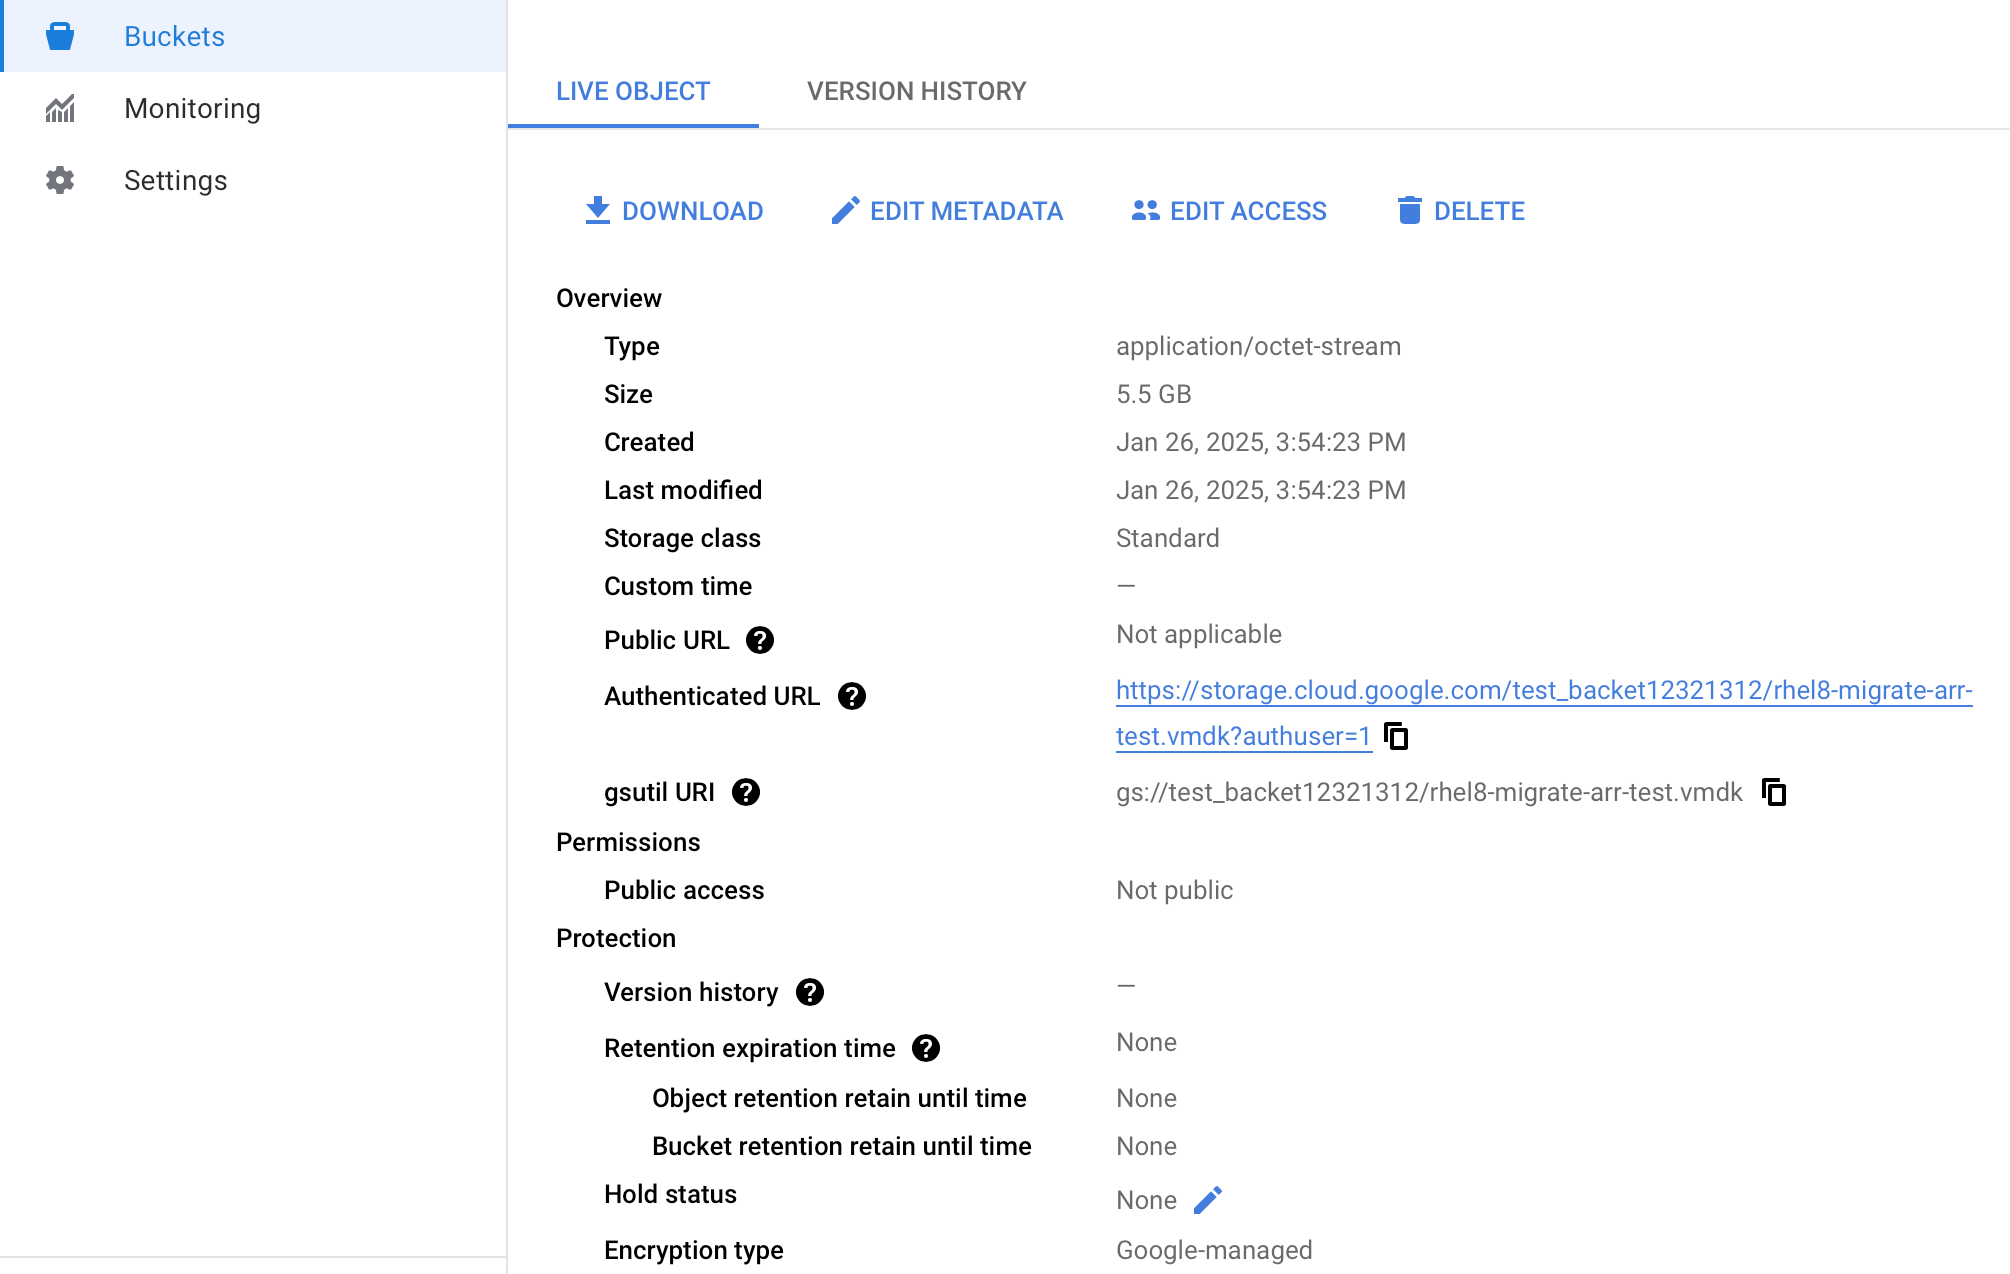Copy the gsutil URI with copy icon
2010x1274 pixels.
1774,793
